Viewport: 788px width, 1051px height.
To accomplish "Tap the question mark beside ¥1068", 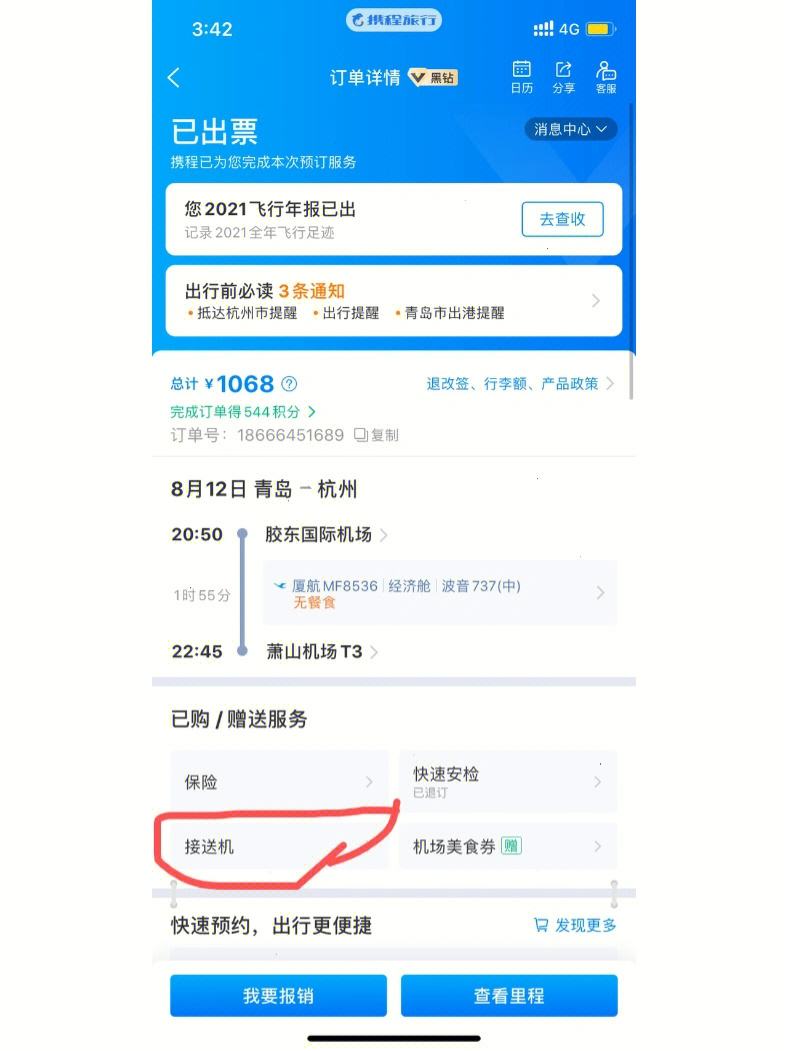I will [289, 384].
